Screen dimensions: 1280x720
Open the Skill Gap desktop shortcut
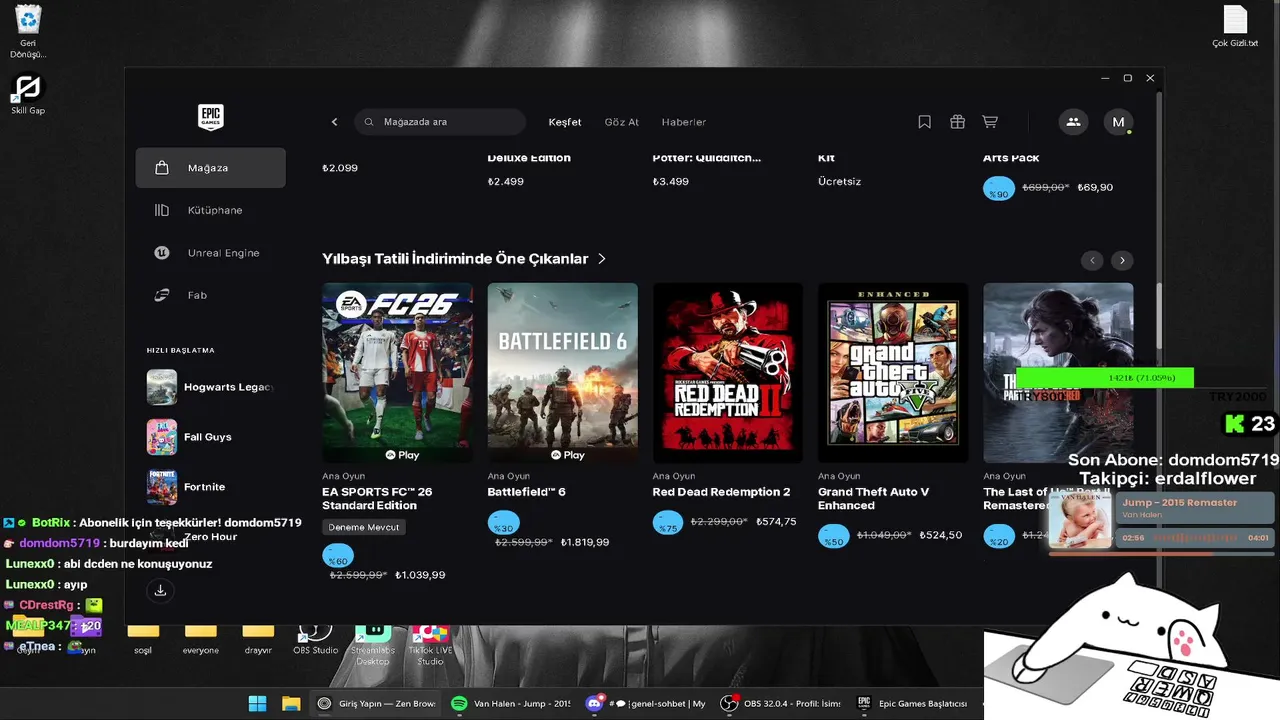[x=28, y=95]
